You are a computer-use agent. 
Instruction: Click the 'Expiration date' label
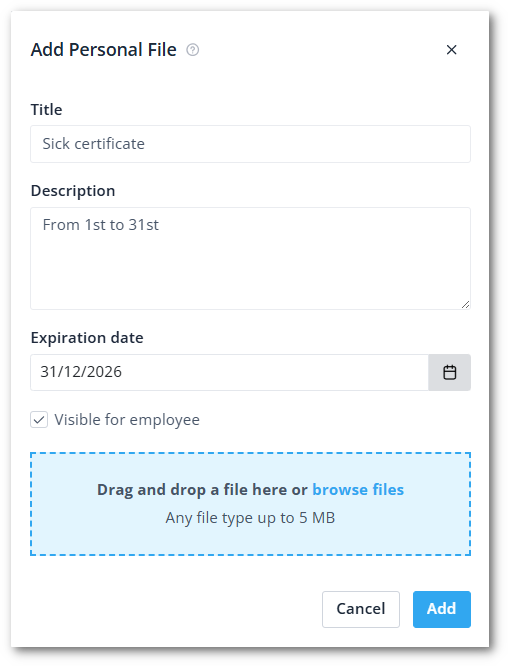coord(87,338)
